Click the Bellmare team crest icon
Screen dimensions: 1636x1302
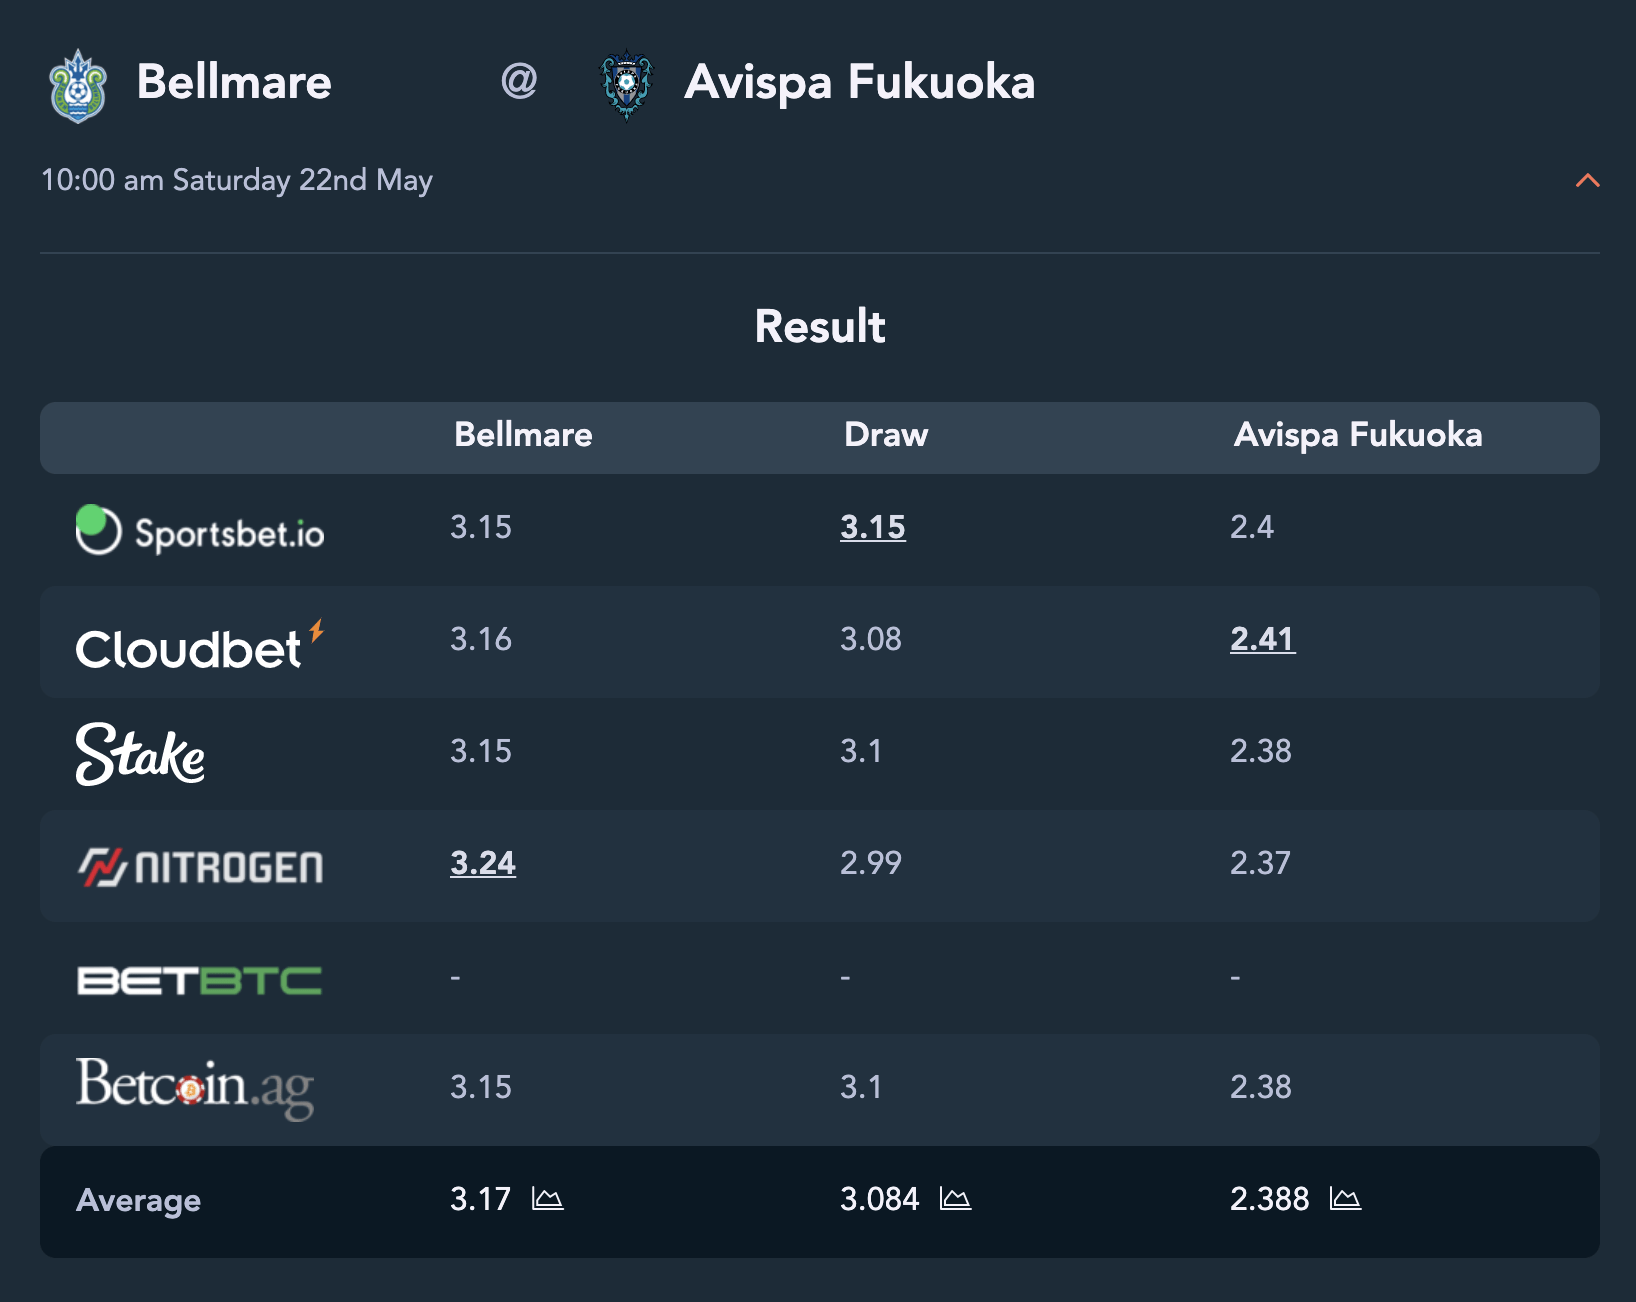point(78,86)
